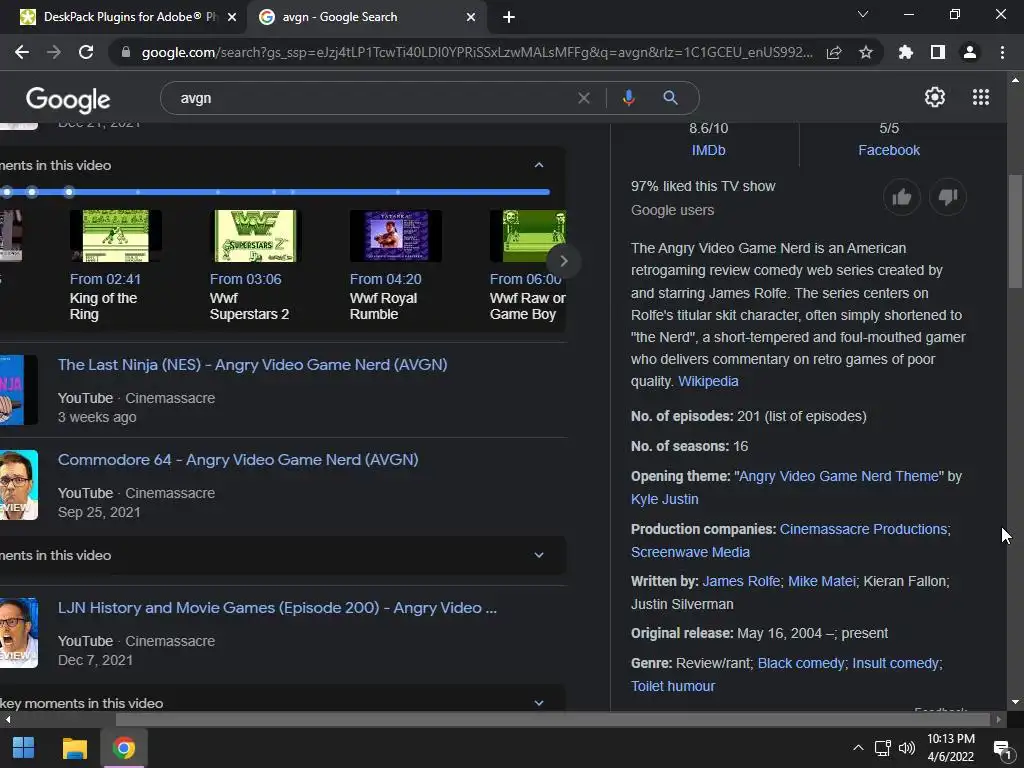1024x768 pixels.
Task: Open Windows Start menu
Action: click(x=24, y=748)
